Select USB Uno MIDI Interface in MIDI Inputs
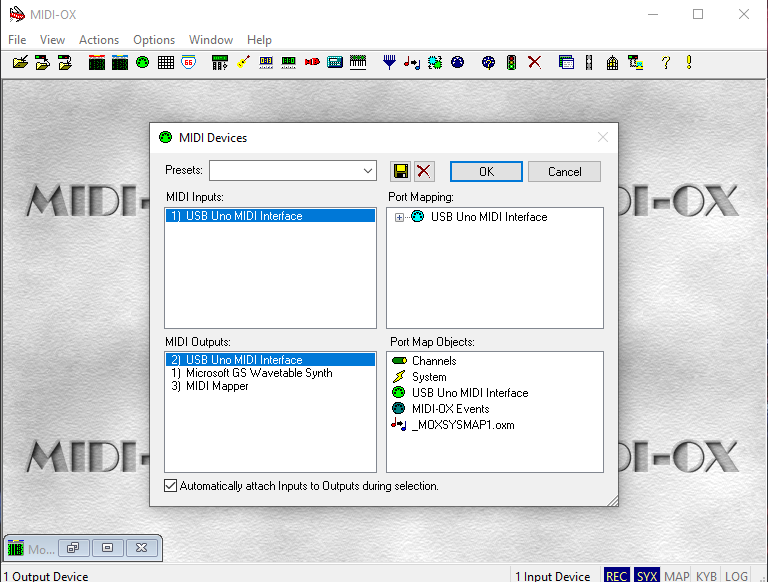 point(270,216)
